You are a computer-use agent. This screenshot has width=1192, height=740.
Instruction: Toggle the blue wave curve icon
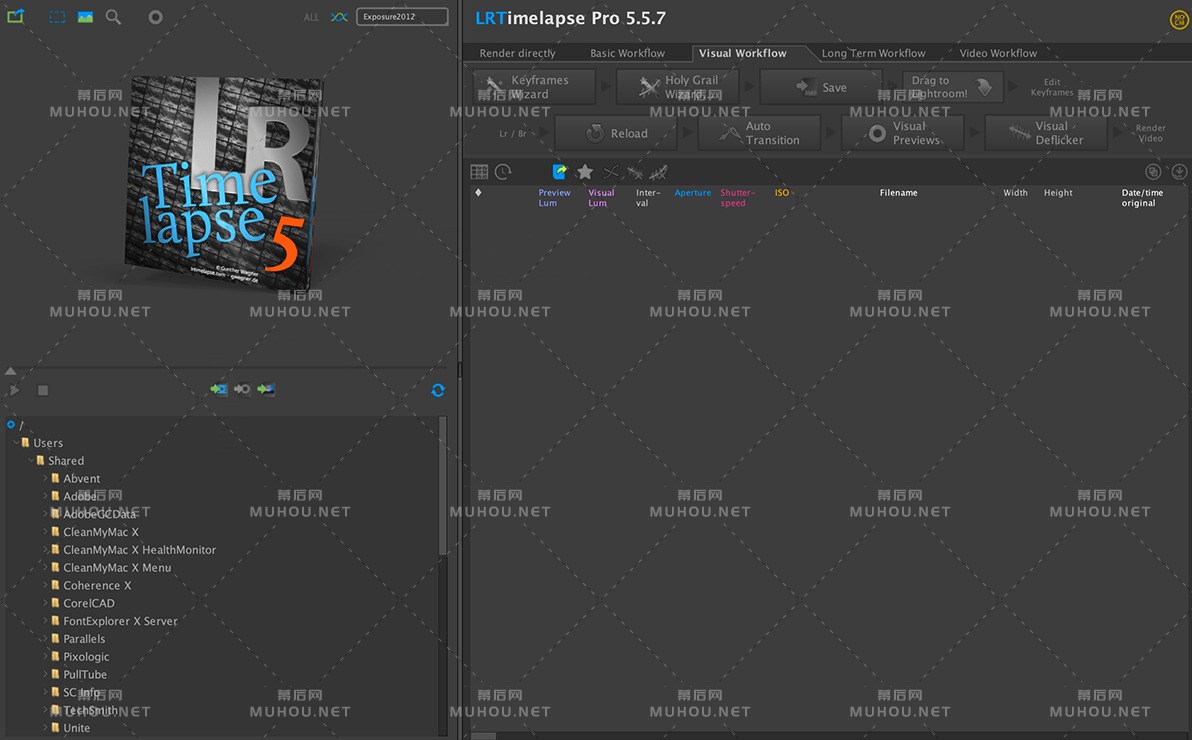coord(339,17)
